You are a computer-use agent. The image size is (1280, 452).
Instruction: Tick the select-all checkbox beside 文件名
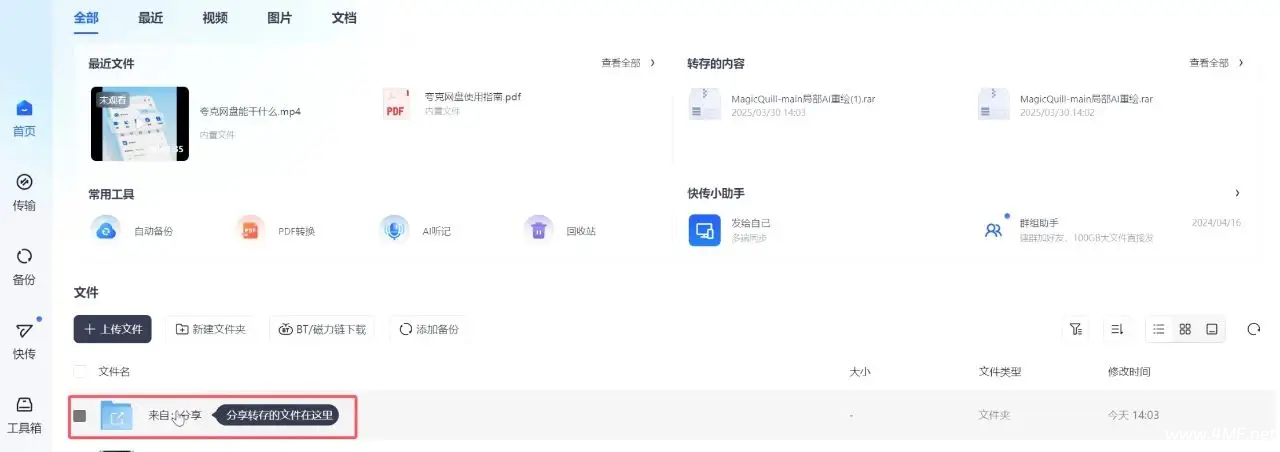pyautogui.click(x=80, y=372)
